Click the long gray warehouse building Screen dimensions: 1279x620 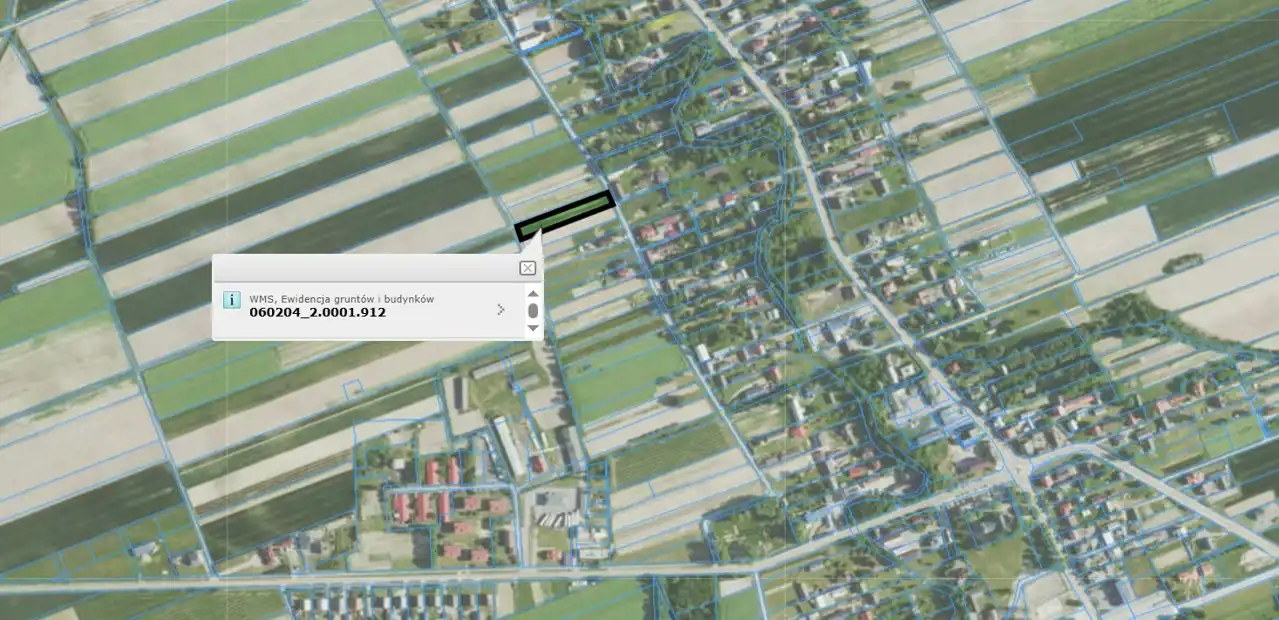[507, 445]
